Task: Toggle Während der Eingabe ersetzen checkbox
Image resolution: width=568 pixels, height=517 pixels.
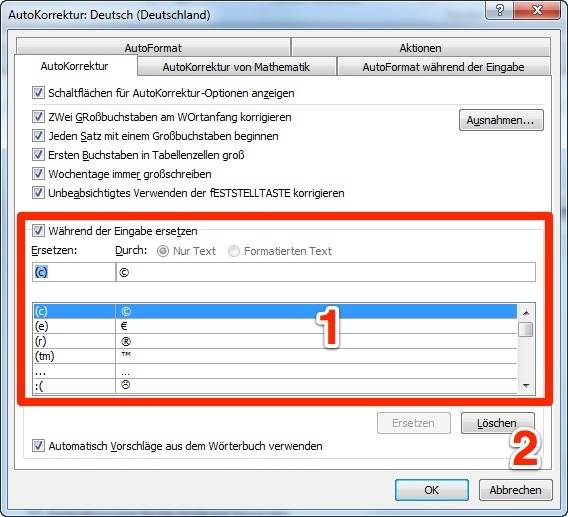Action: (38, 231)
